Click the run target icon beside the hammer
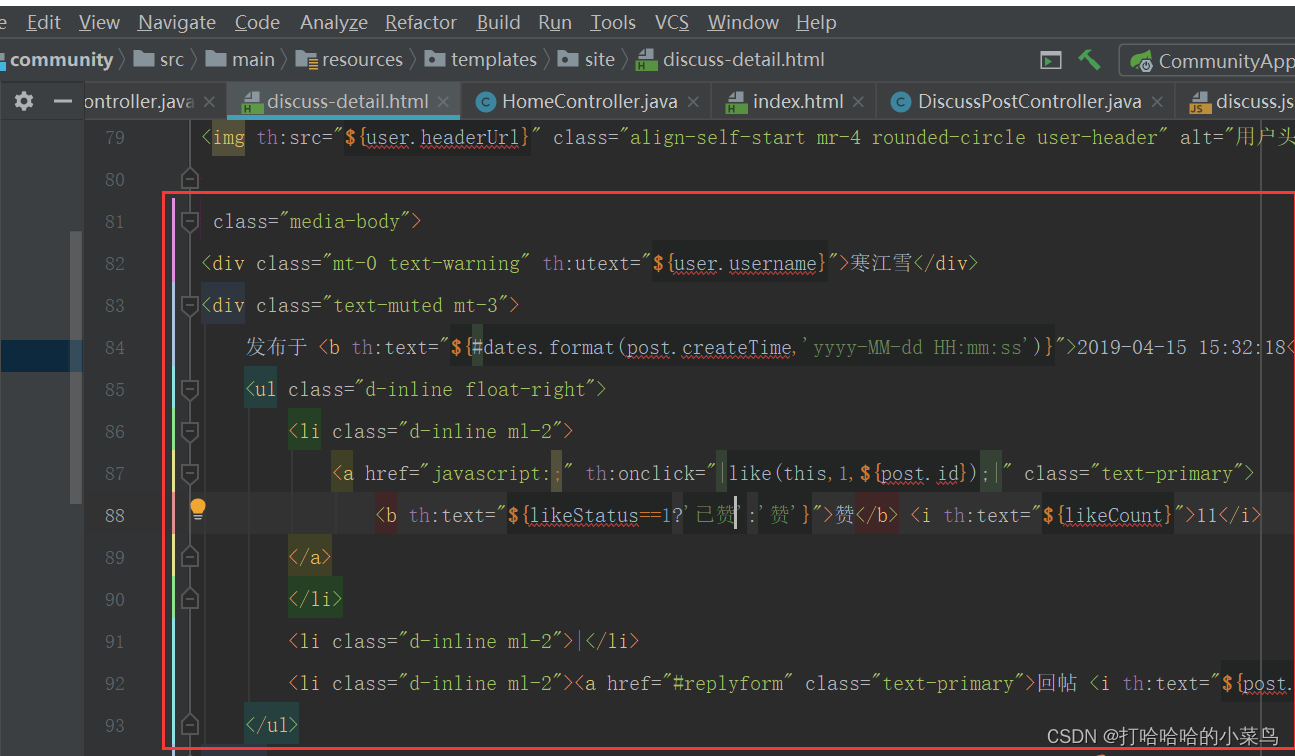This screenshot has height=756, width=1295. coord(1050,60)
